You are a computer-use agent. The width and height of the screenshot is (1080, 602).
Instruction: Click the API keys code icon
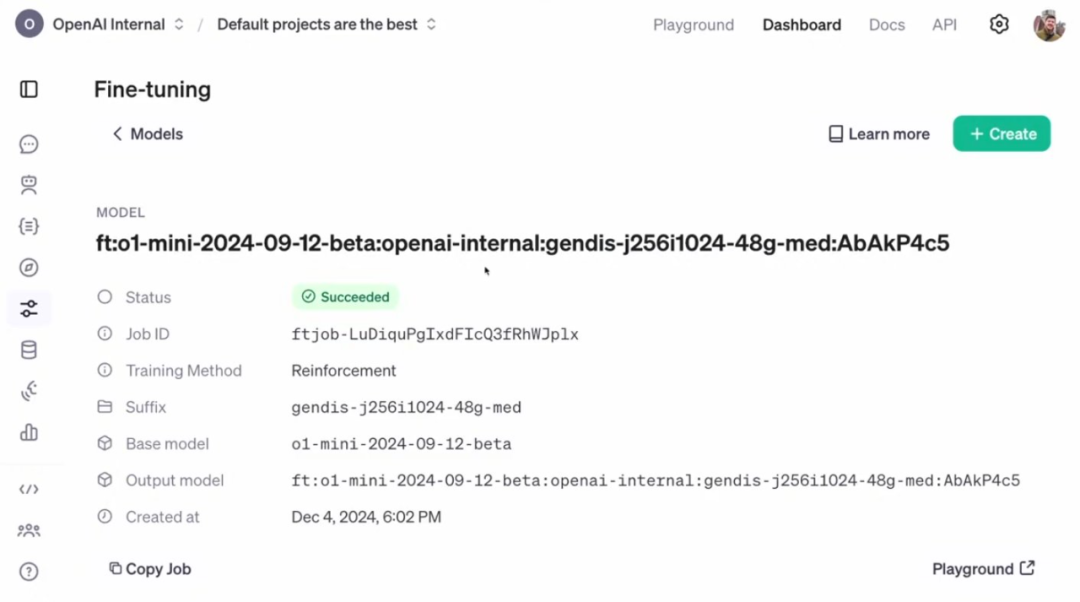[29, 489]
